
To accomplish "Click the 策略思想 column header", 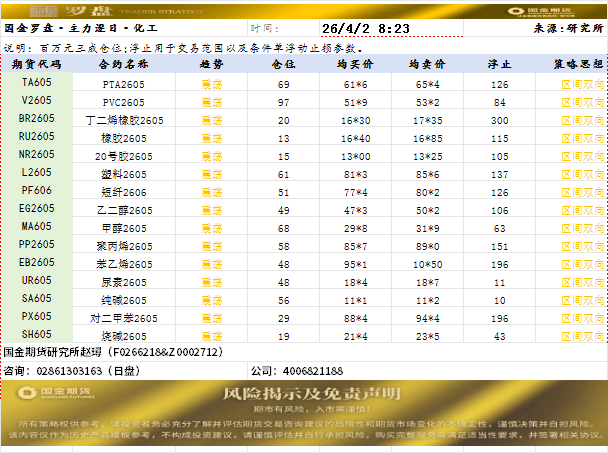I will point(579,64).
